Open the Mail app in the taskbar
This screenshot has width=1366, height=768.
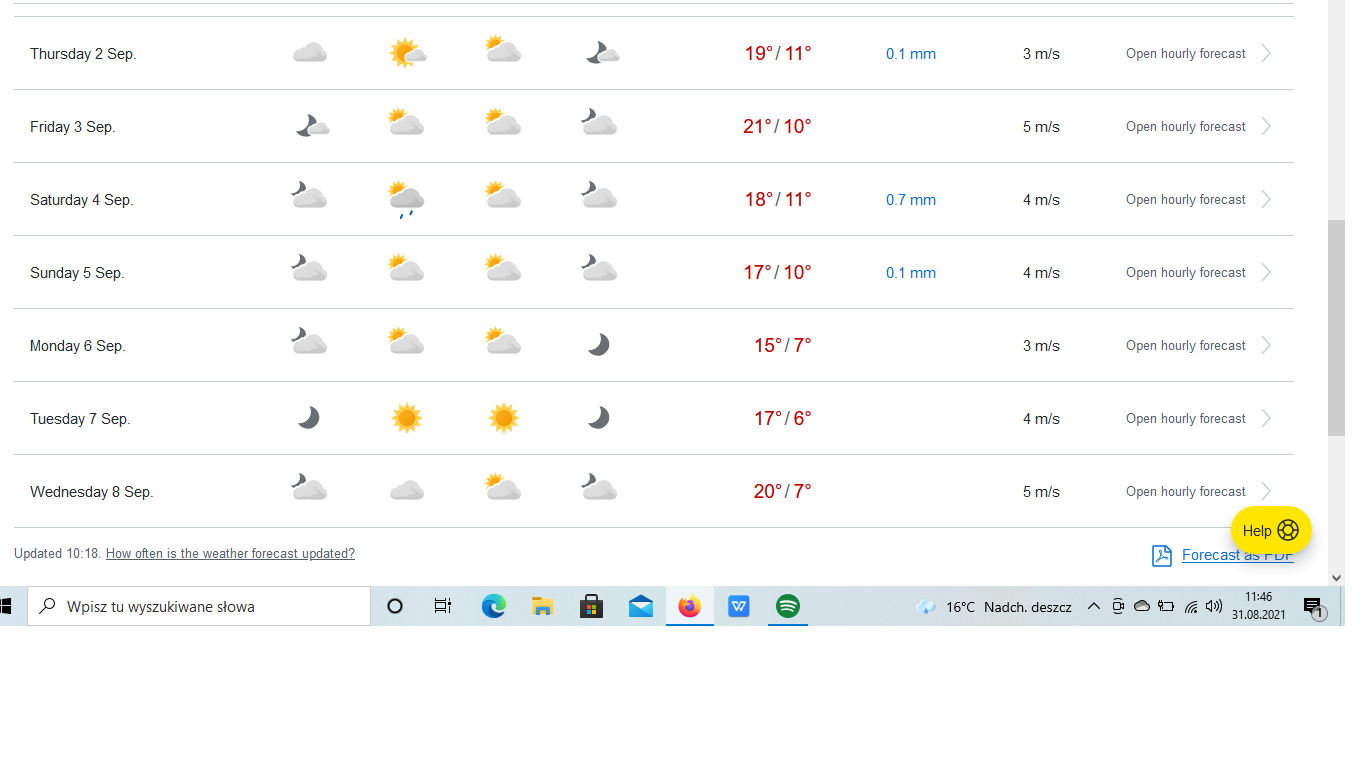pos(641,606)
